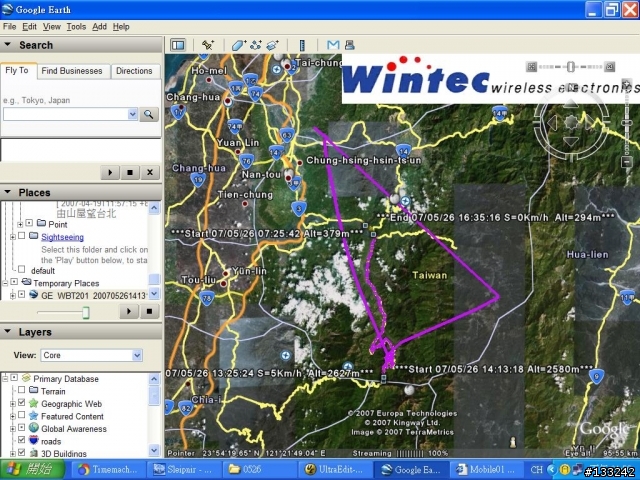Screen dimensions: 640x480
Task: Start the Places tour with play button
Action: pyautogui.click(x=129, y=311)
